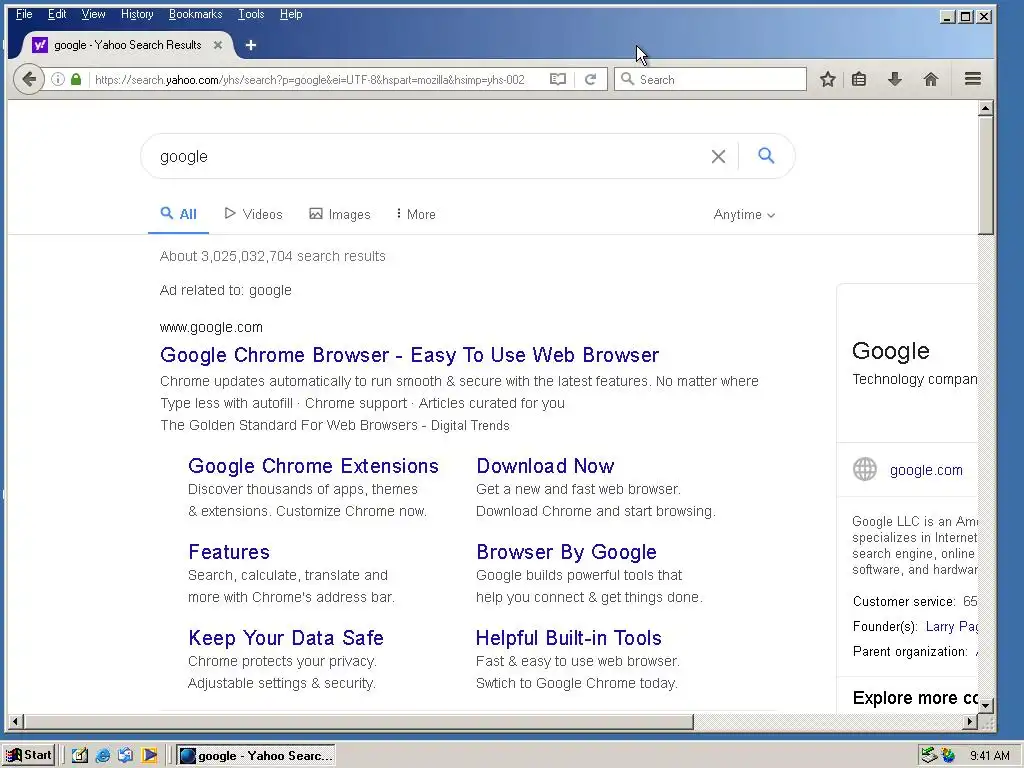This screenshot has width=1024, height=768.
Task: Click the scroll up arrow
Action: click(x=986, y=108)
